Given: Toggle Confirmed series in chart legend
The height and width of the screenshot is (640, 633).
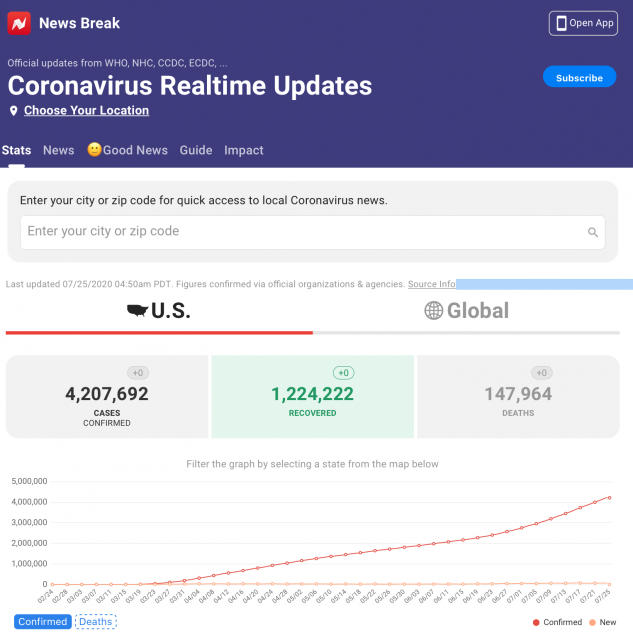Looking at the screenshot, I should (x=556, y=622).
